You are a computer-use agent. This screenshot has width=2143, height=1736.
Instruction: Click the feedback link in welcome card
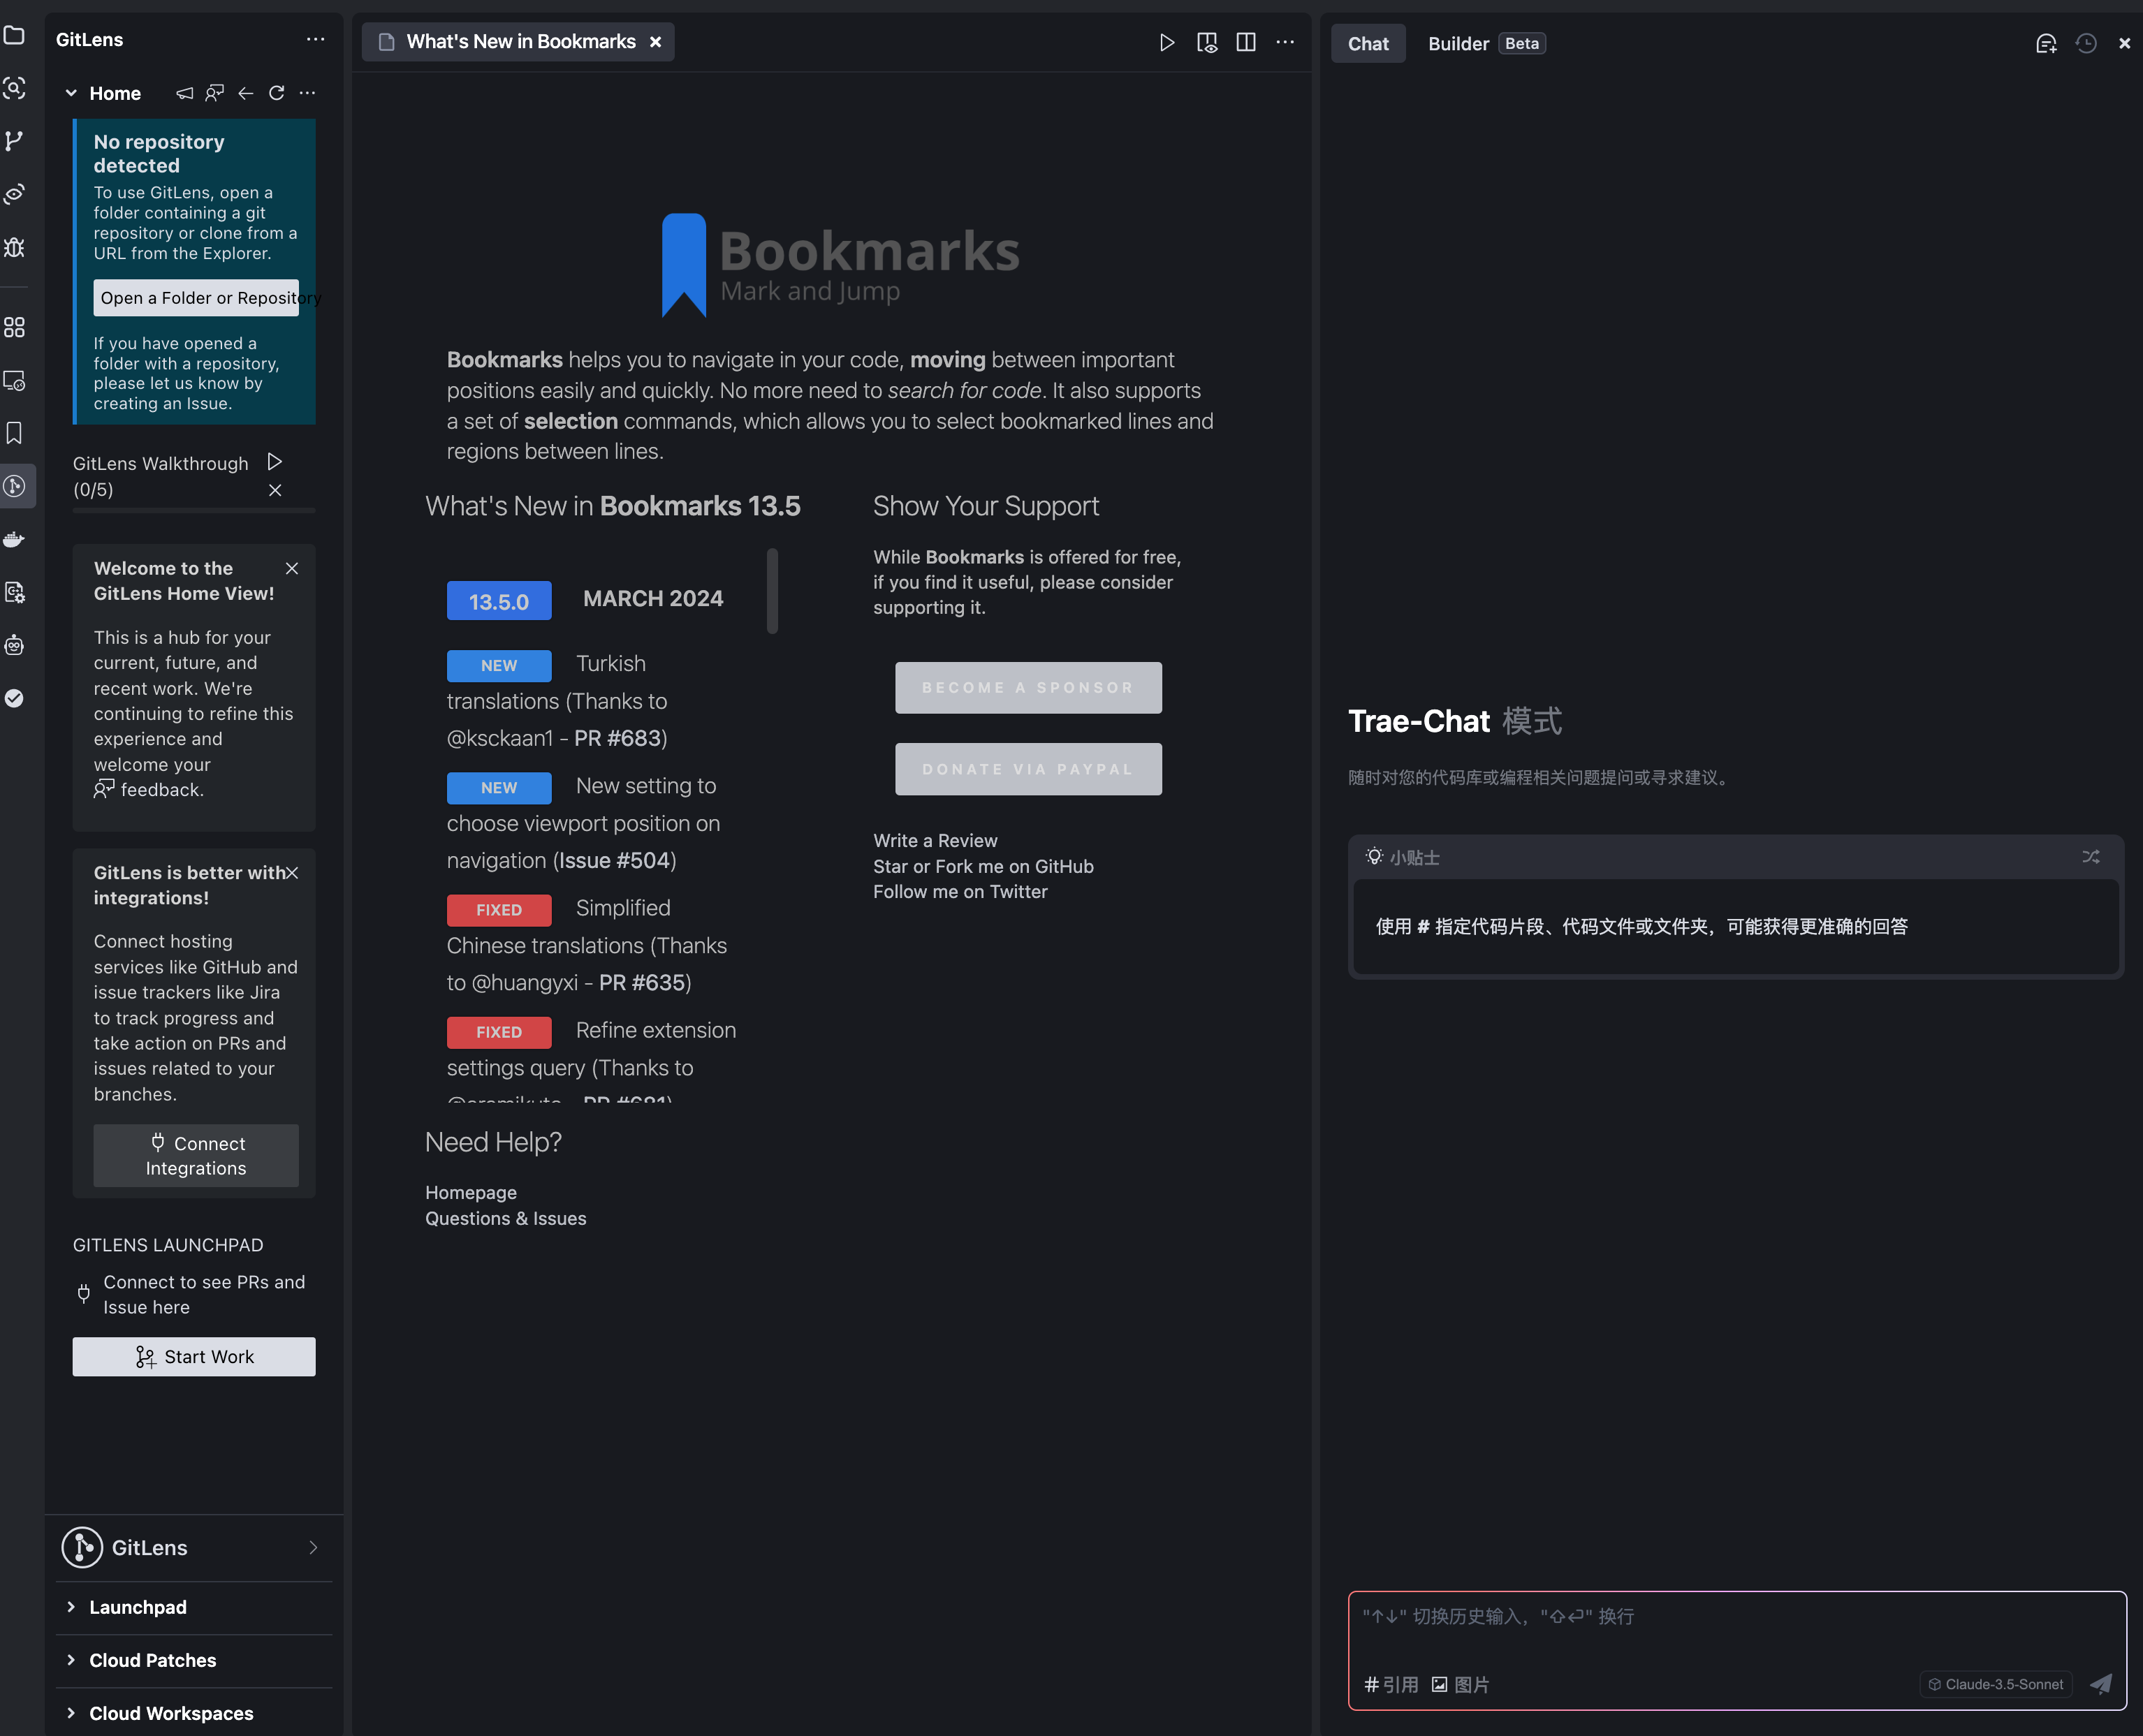tap(149, 790)
